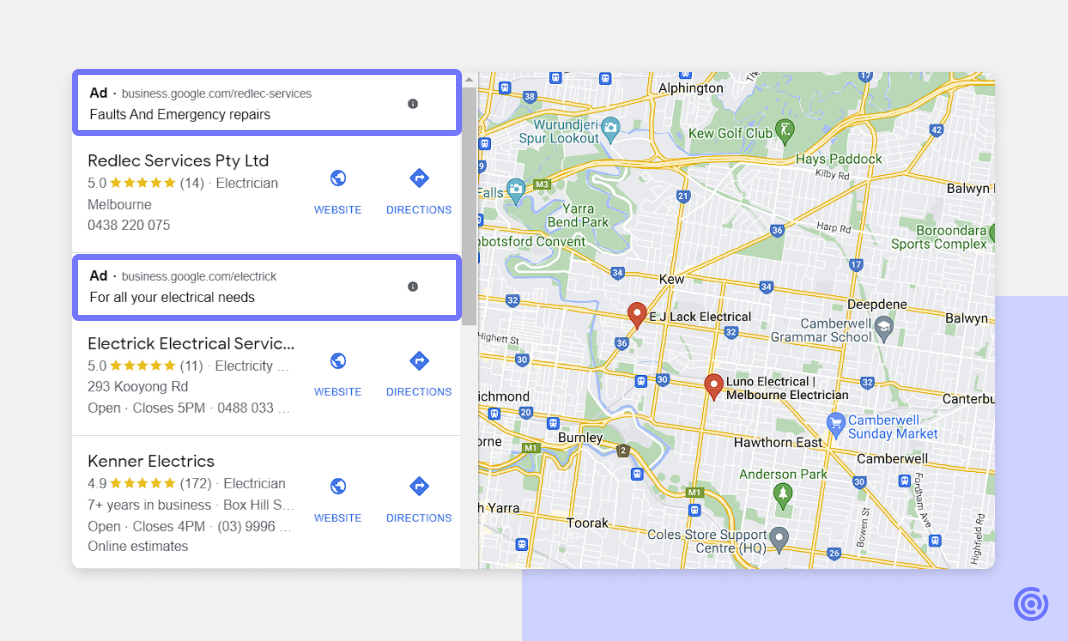
Task: Click scrollbar up arrow in results list
Action: (469, 80)
